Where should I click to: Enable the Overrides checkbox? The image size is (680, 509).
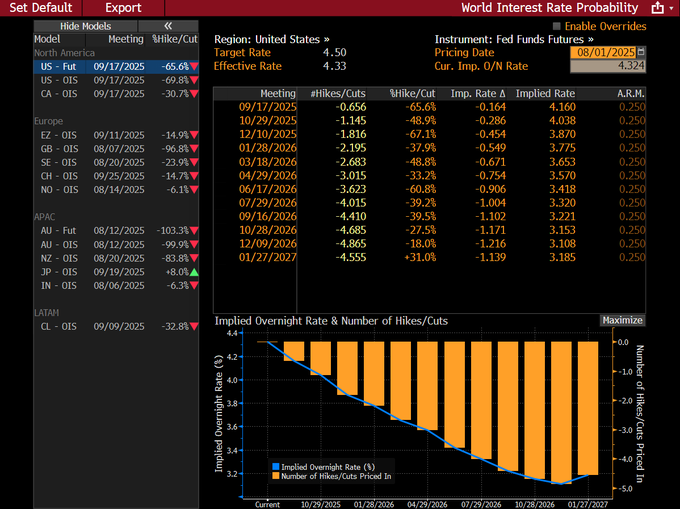coord(557,24)
